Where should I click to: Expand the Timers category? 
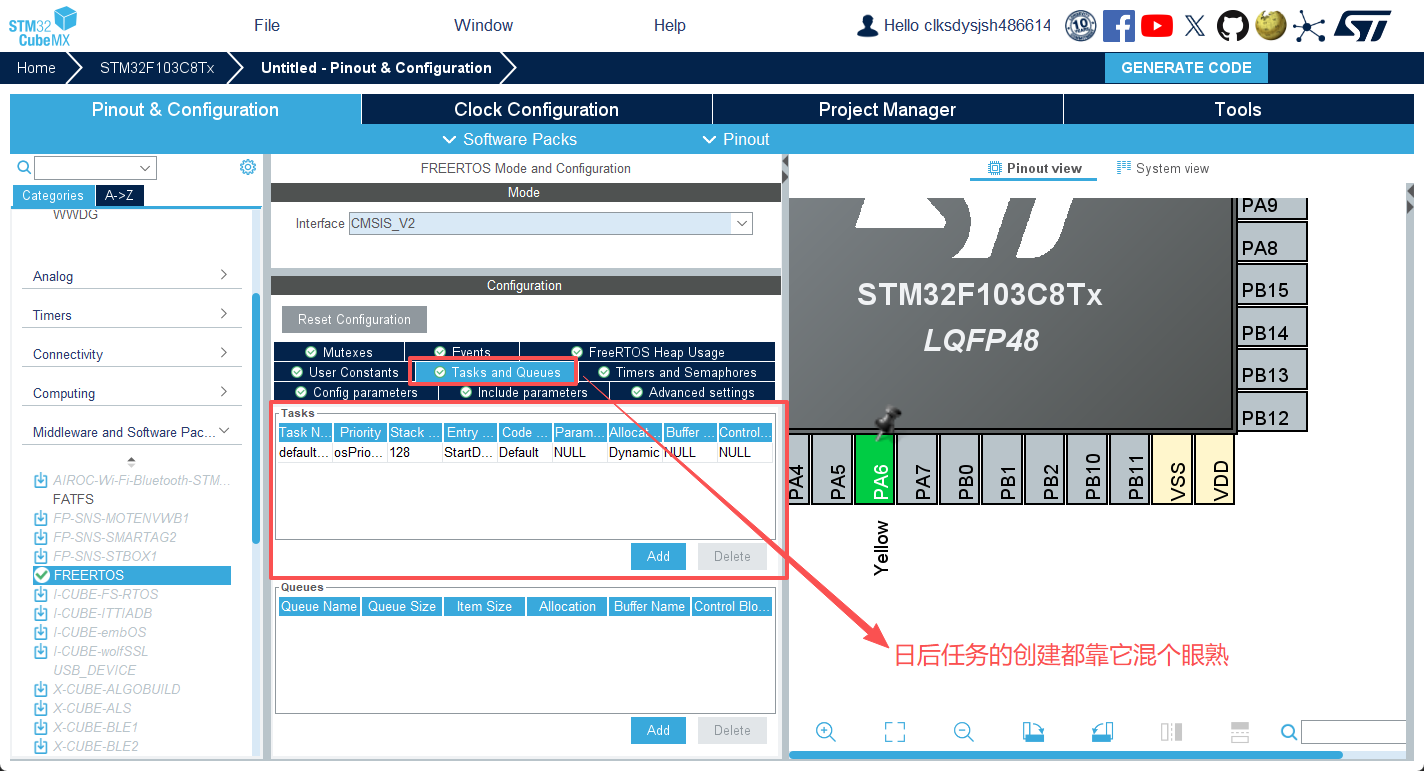pos(131,315)
